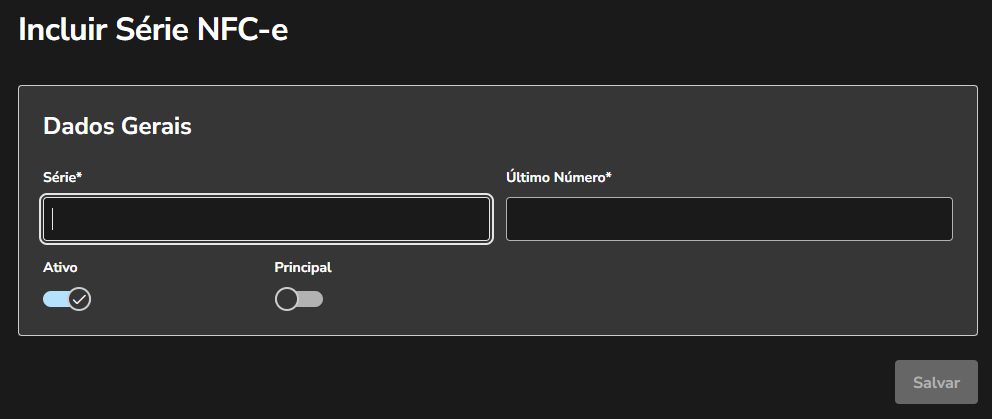Click the checkmark knob on Ativo switch
992x419 pixels.
pyautogui.click(x=79, y=299)
